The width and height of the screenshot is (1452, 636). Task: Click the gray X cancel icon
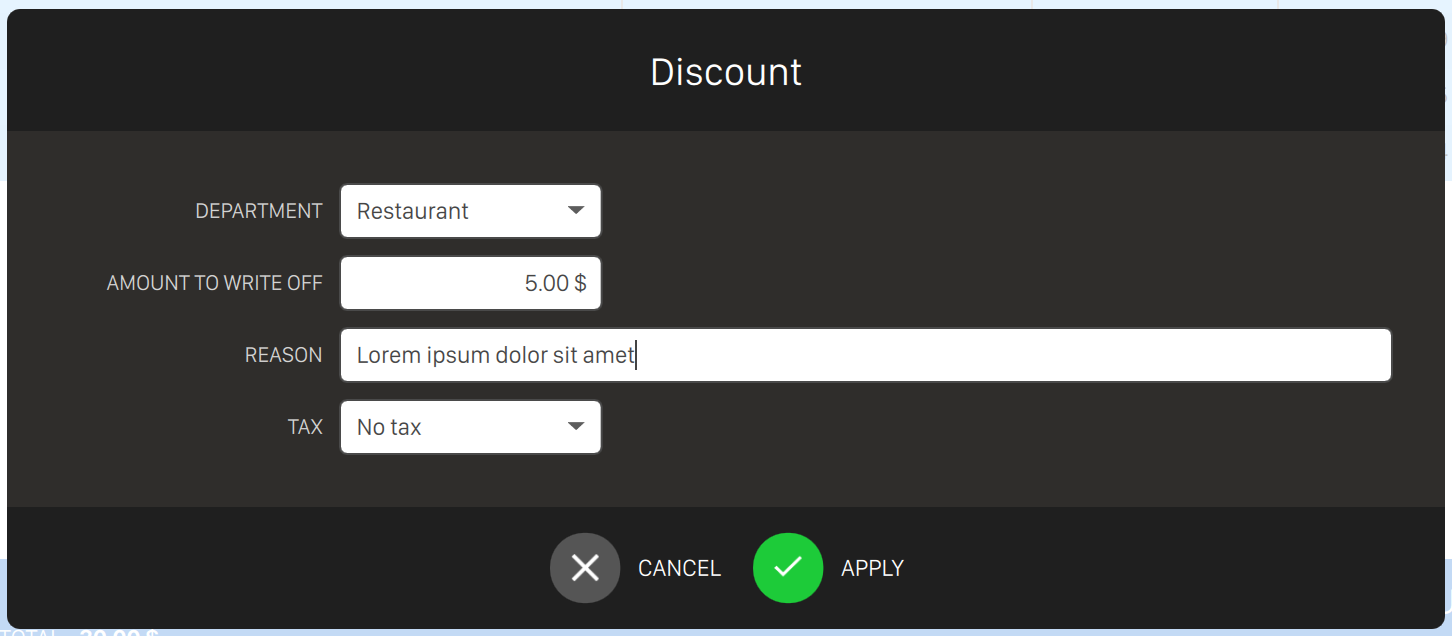[x=585, y=568]
